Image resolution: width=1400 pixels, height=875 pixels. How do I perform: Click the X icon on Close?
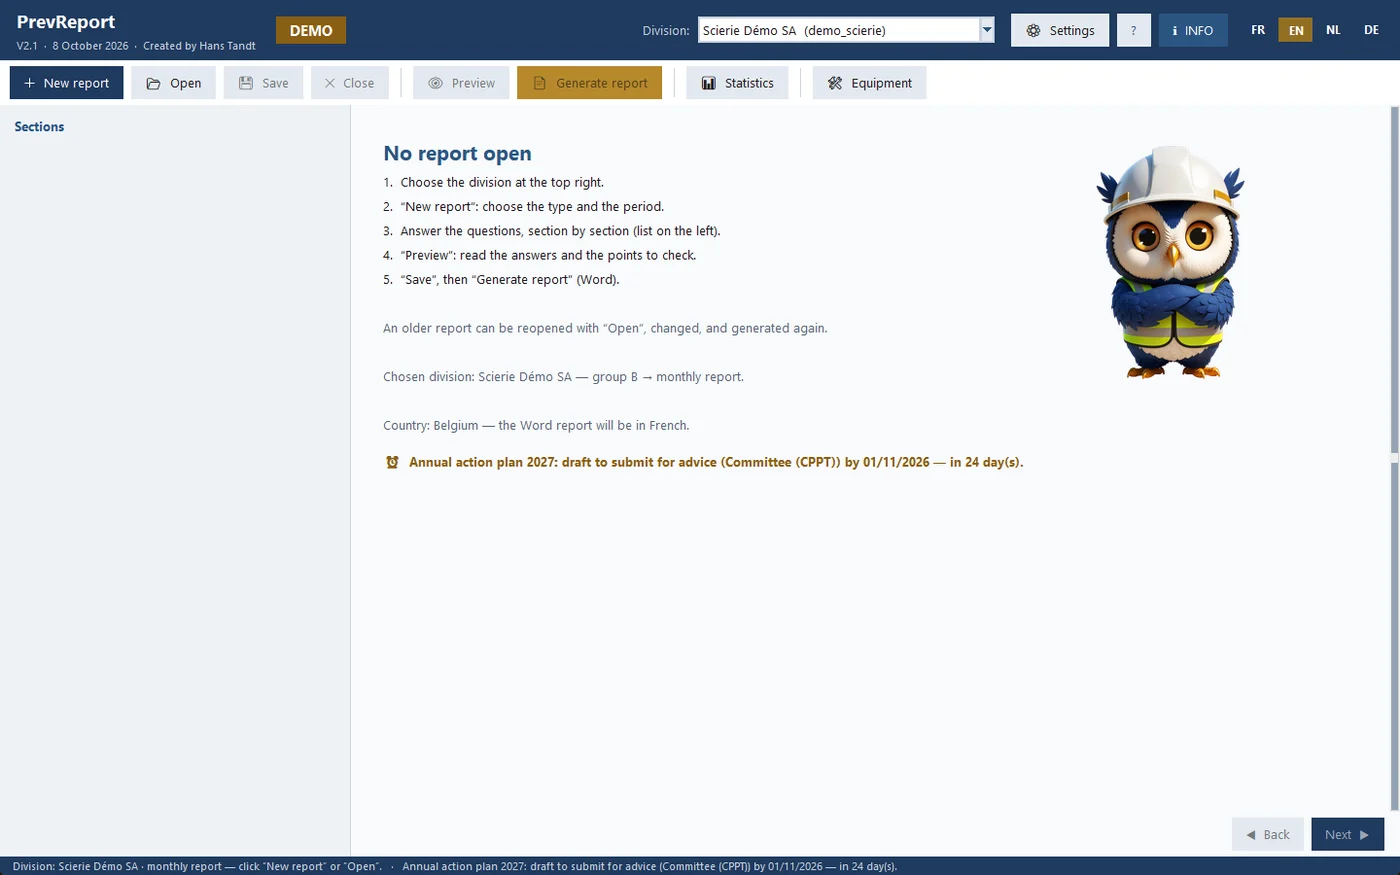(330, 83)
